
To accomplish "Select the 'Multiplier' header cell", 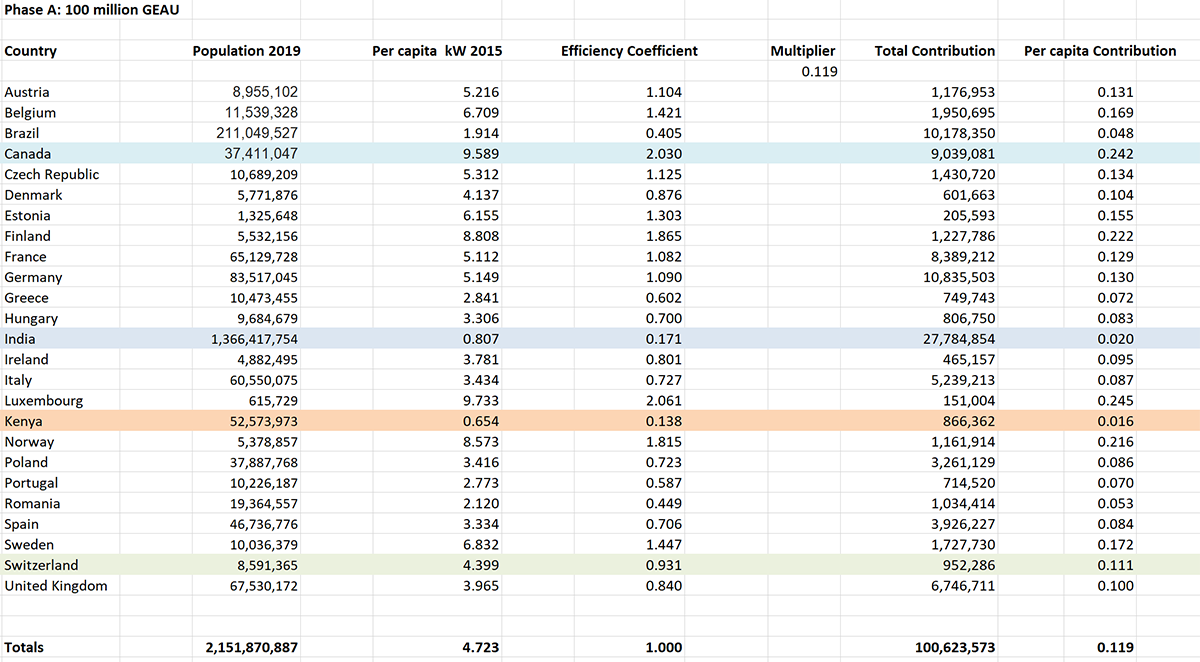I will 803,51.
